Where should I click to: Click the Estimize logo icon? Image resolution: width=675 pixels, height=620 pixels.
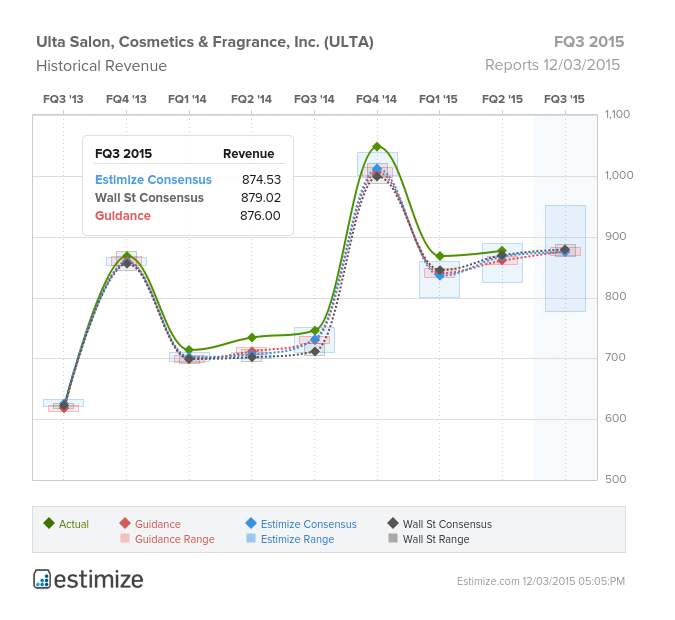pos(42,579)
